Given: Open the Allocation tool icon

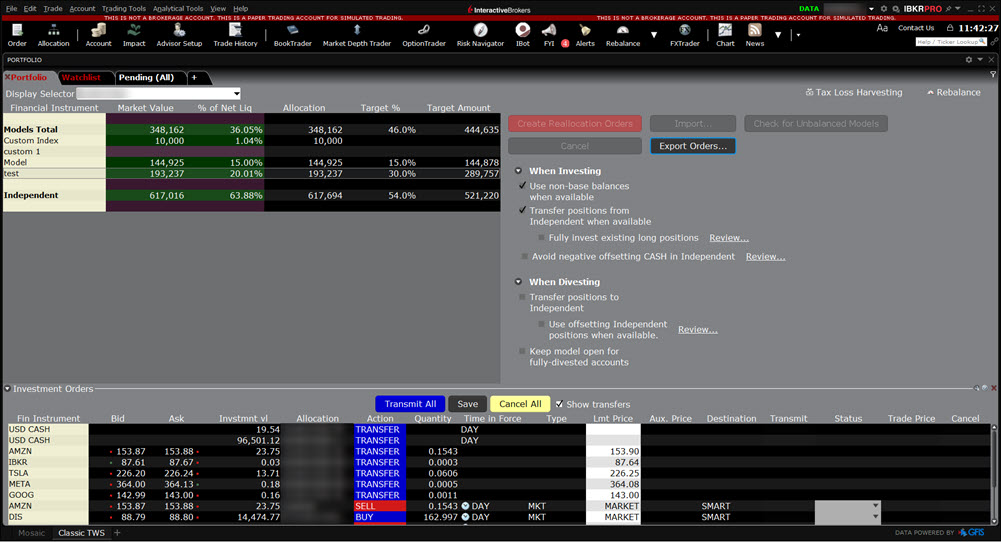Looking at the screenshot, I should coord(53,34).
